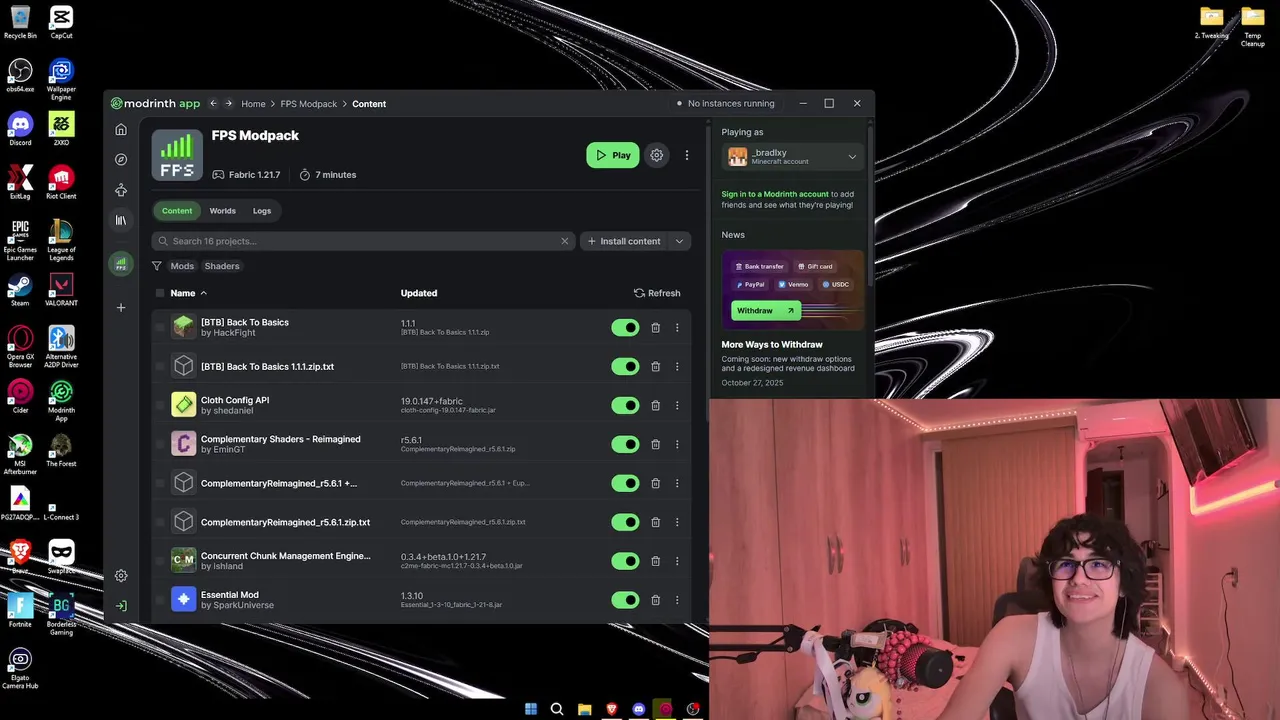Image resolution: width=1280 pixels, height=720 pixels.
Task: Click the right panel vertical scrollbar
Action: point(872,206)
